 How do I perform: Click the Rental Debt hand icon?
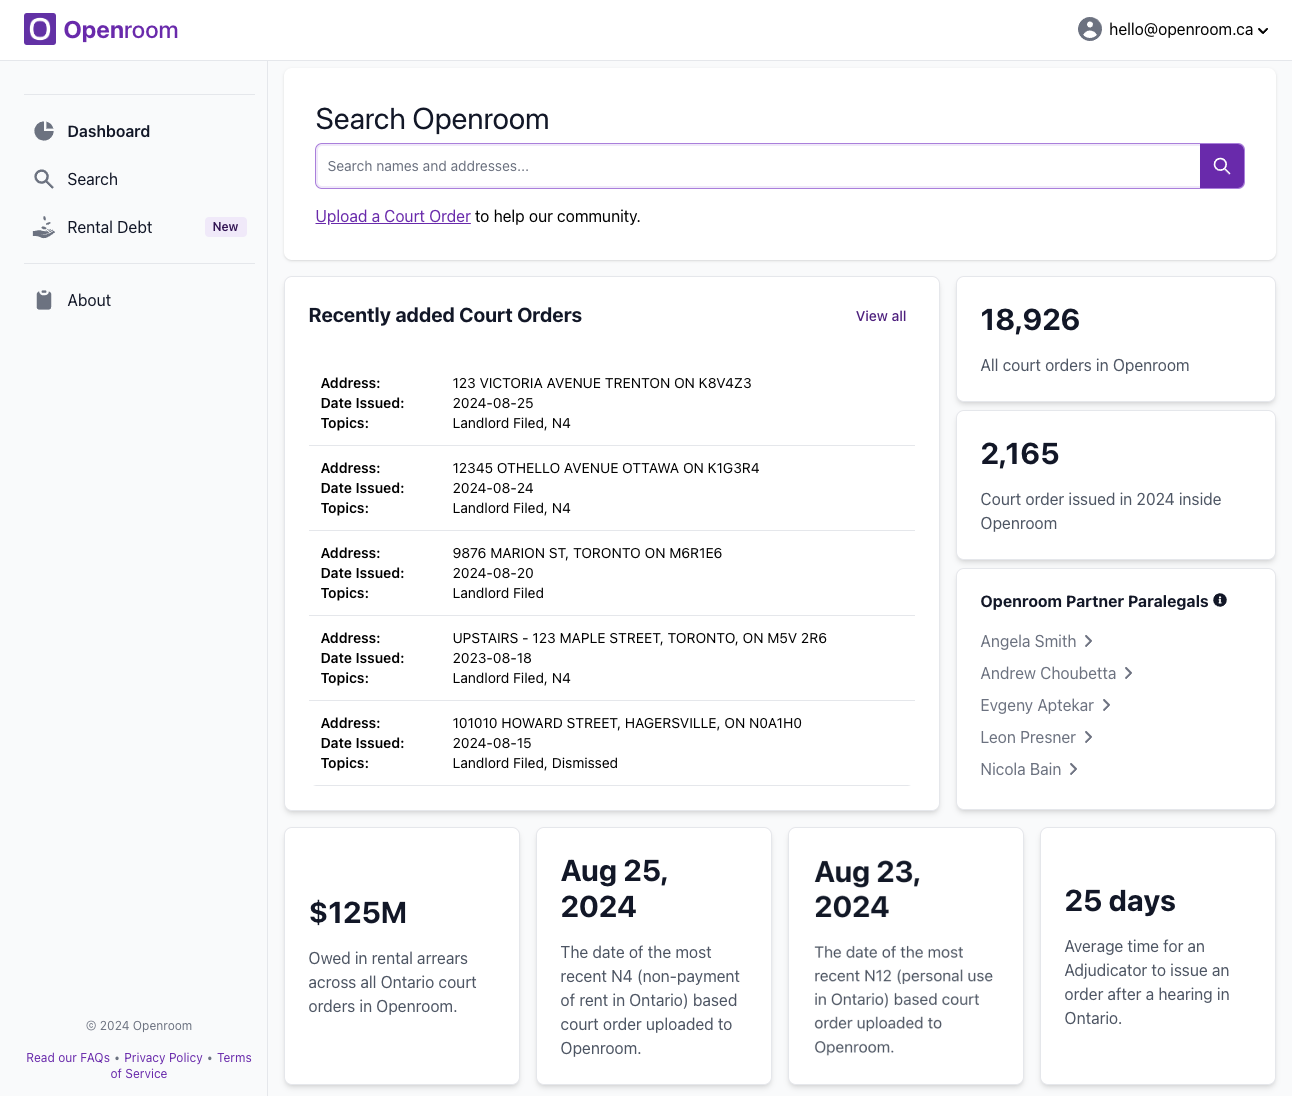(x=44, y=227)
